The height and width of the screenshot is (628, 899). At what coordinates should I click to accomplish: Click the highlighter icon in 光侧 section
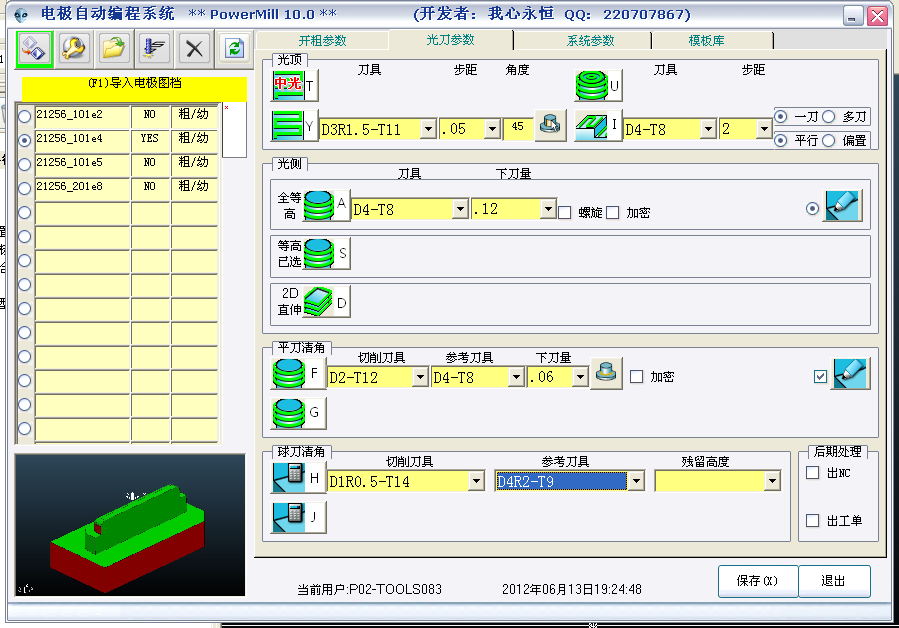coord(843,205)
